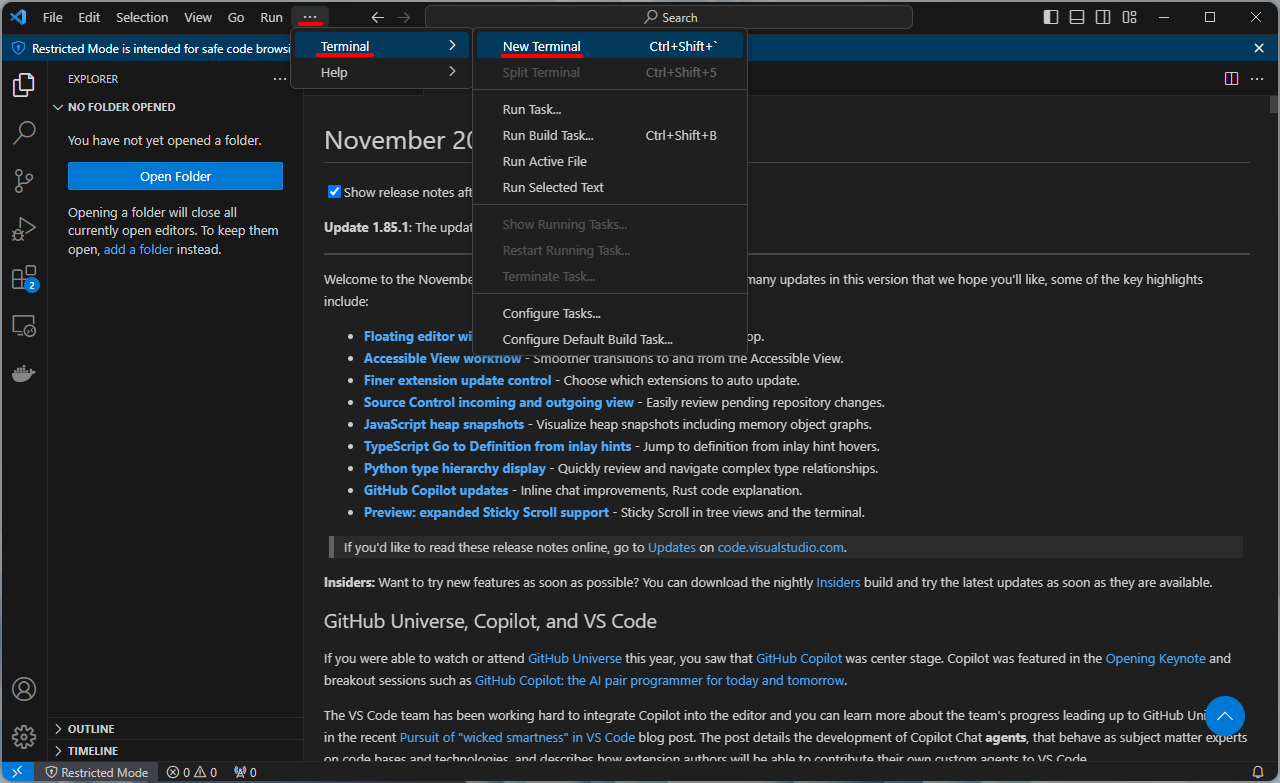This screenshot has width=1280, height=783.
Task: Open the JavaScript heap snapshots link
Action: pos(444,424)
